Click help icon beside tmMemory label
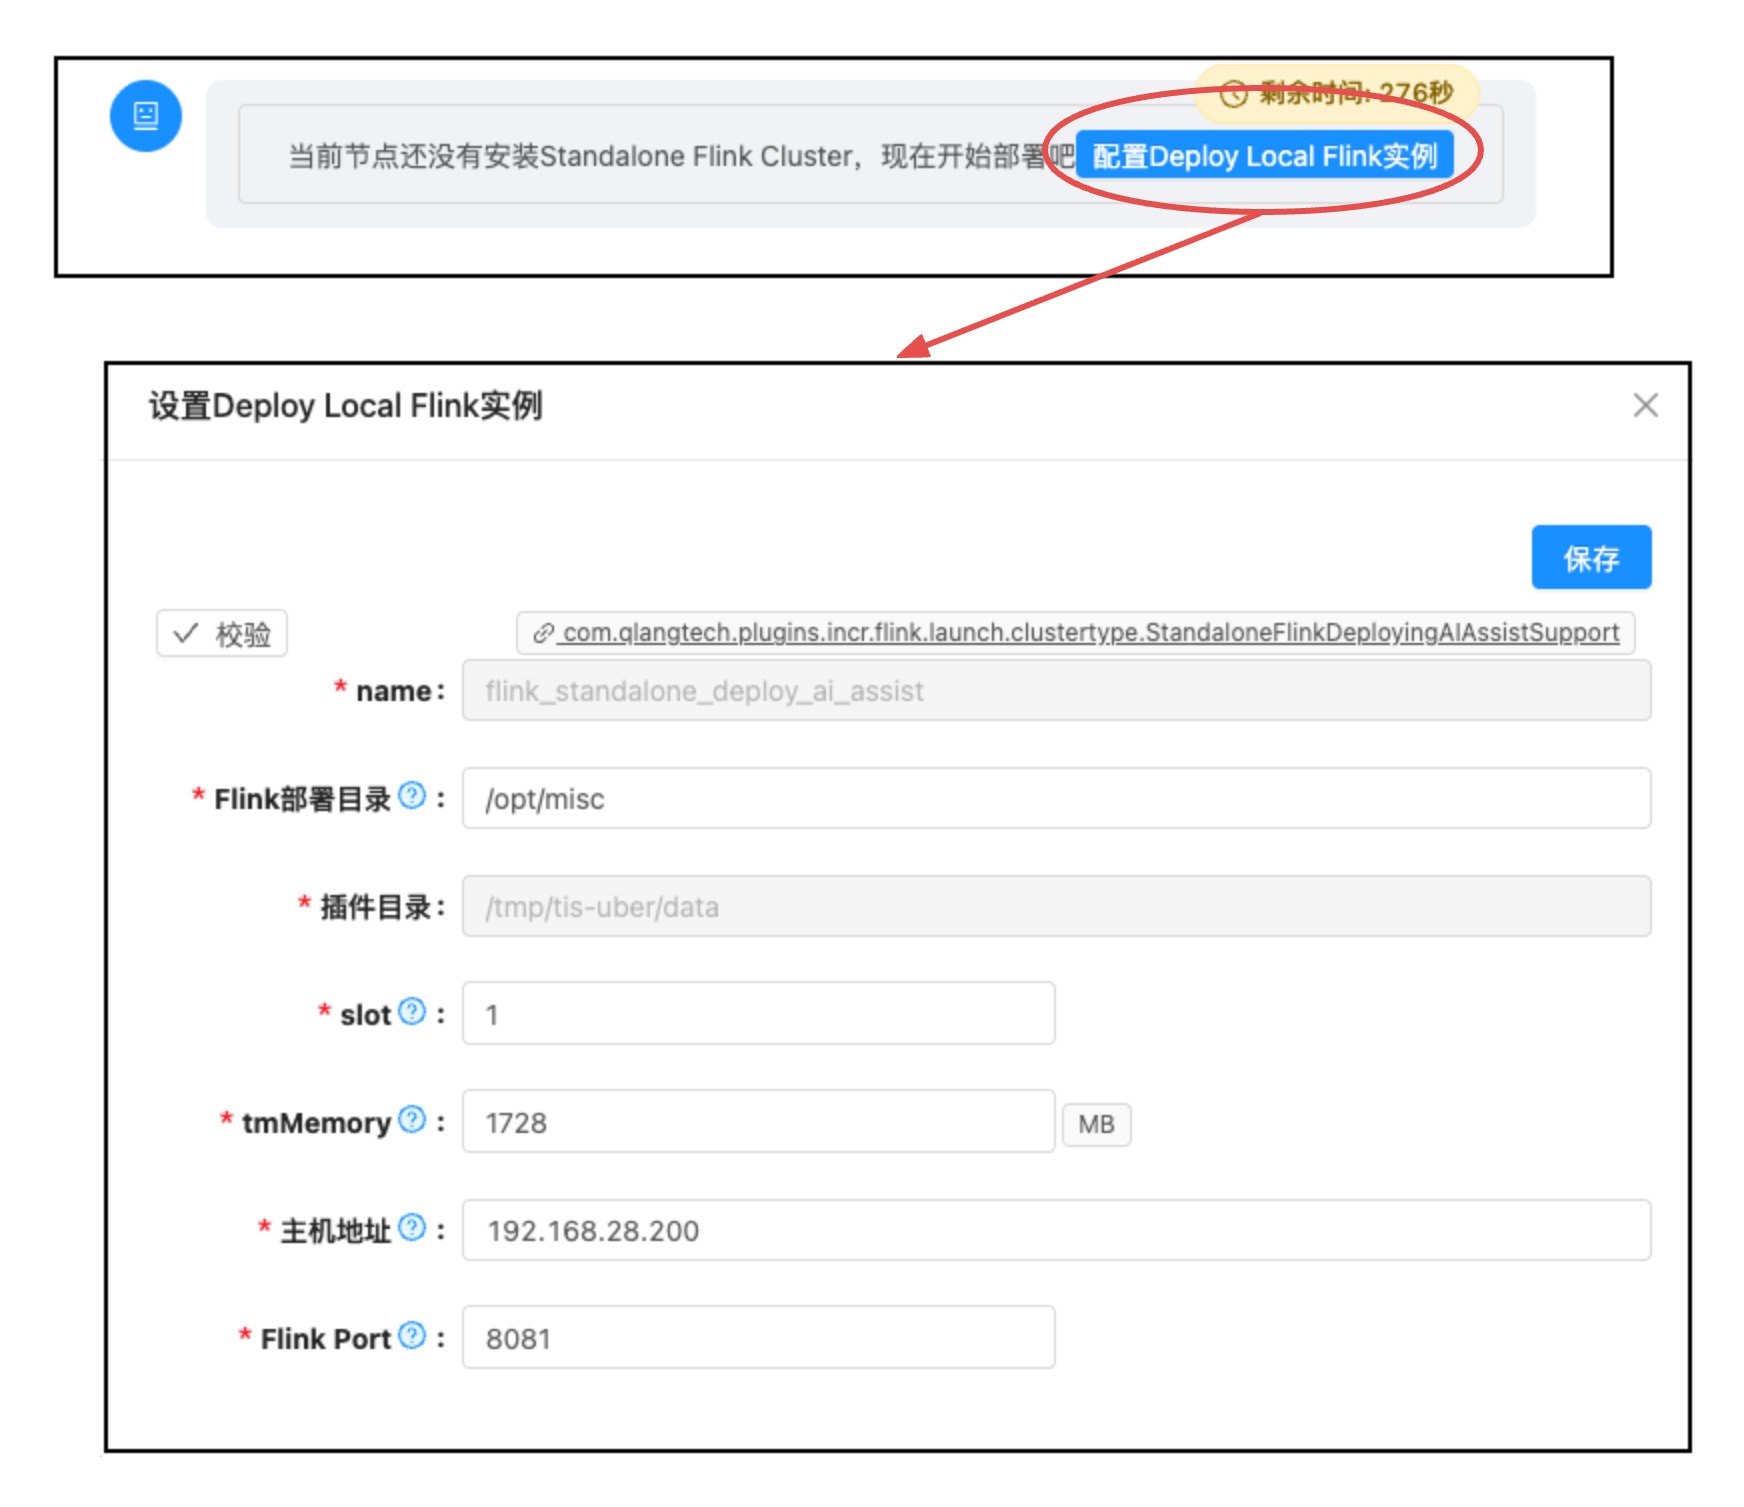The height and width of the screenshot is (1507, 1744). pyautogui.click(x=411, y=1120)
